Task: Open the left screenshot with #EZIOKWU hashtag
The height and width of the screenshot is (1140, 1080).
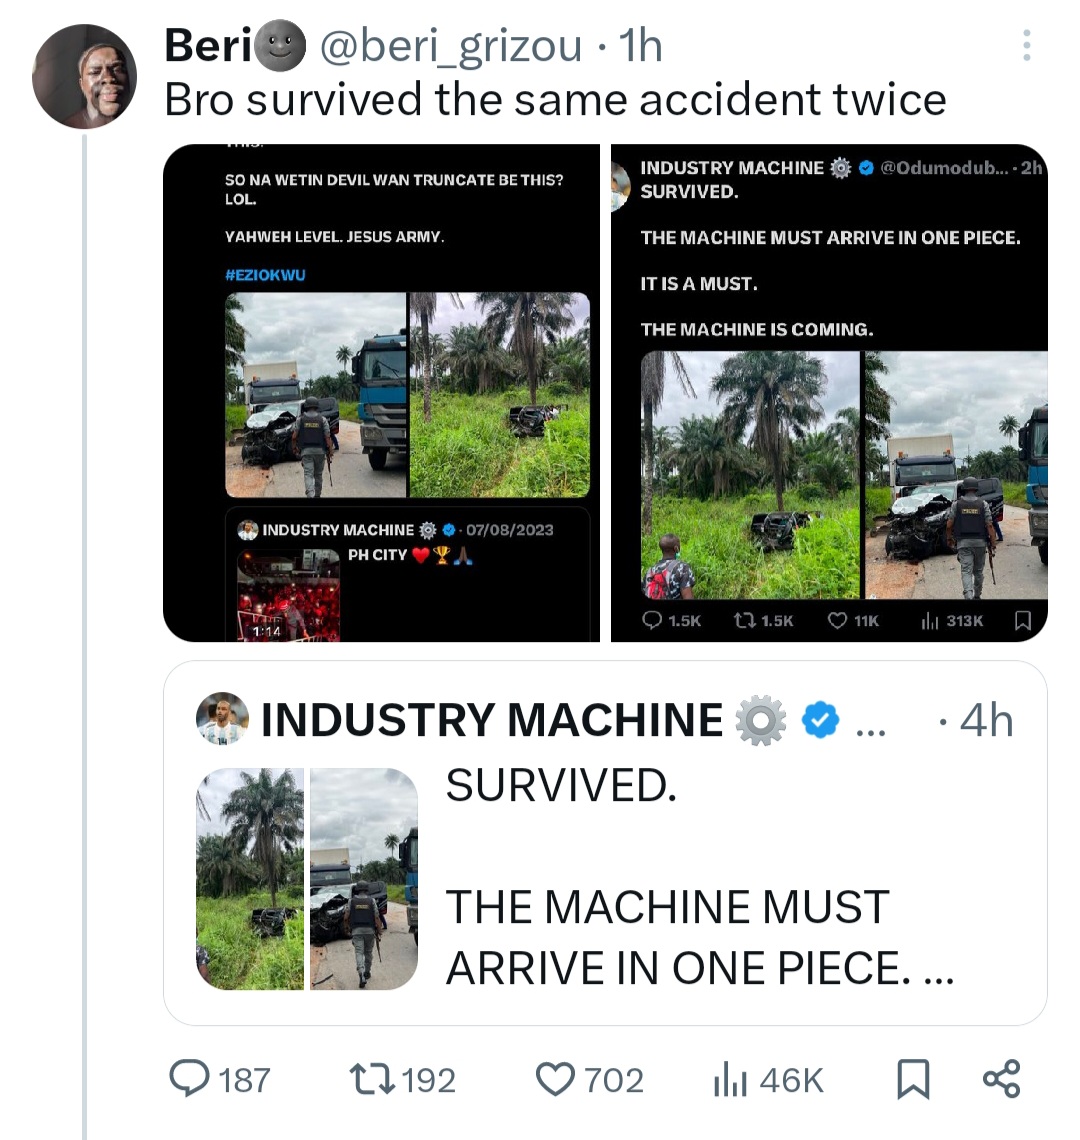Action: pos(381,393)
